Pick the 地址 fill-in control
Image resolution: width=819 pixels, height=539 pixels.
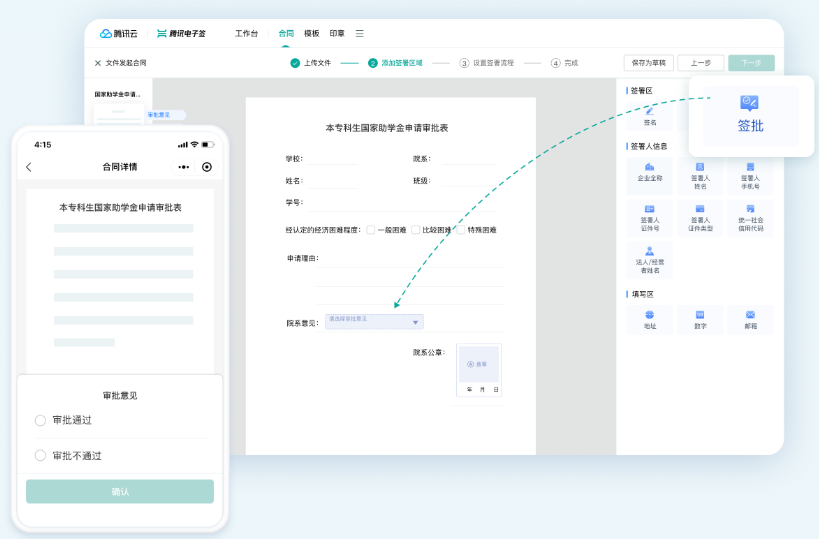650,320
